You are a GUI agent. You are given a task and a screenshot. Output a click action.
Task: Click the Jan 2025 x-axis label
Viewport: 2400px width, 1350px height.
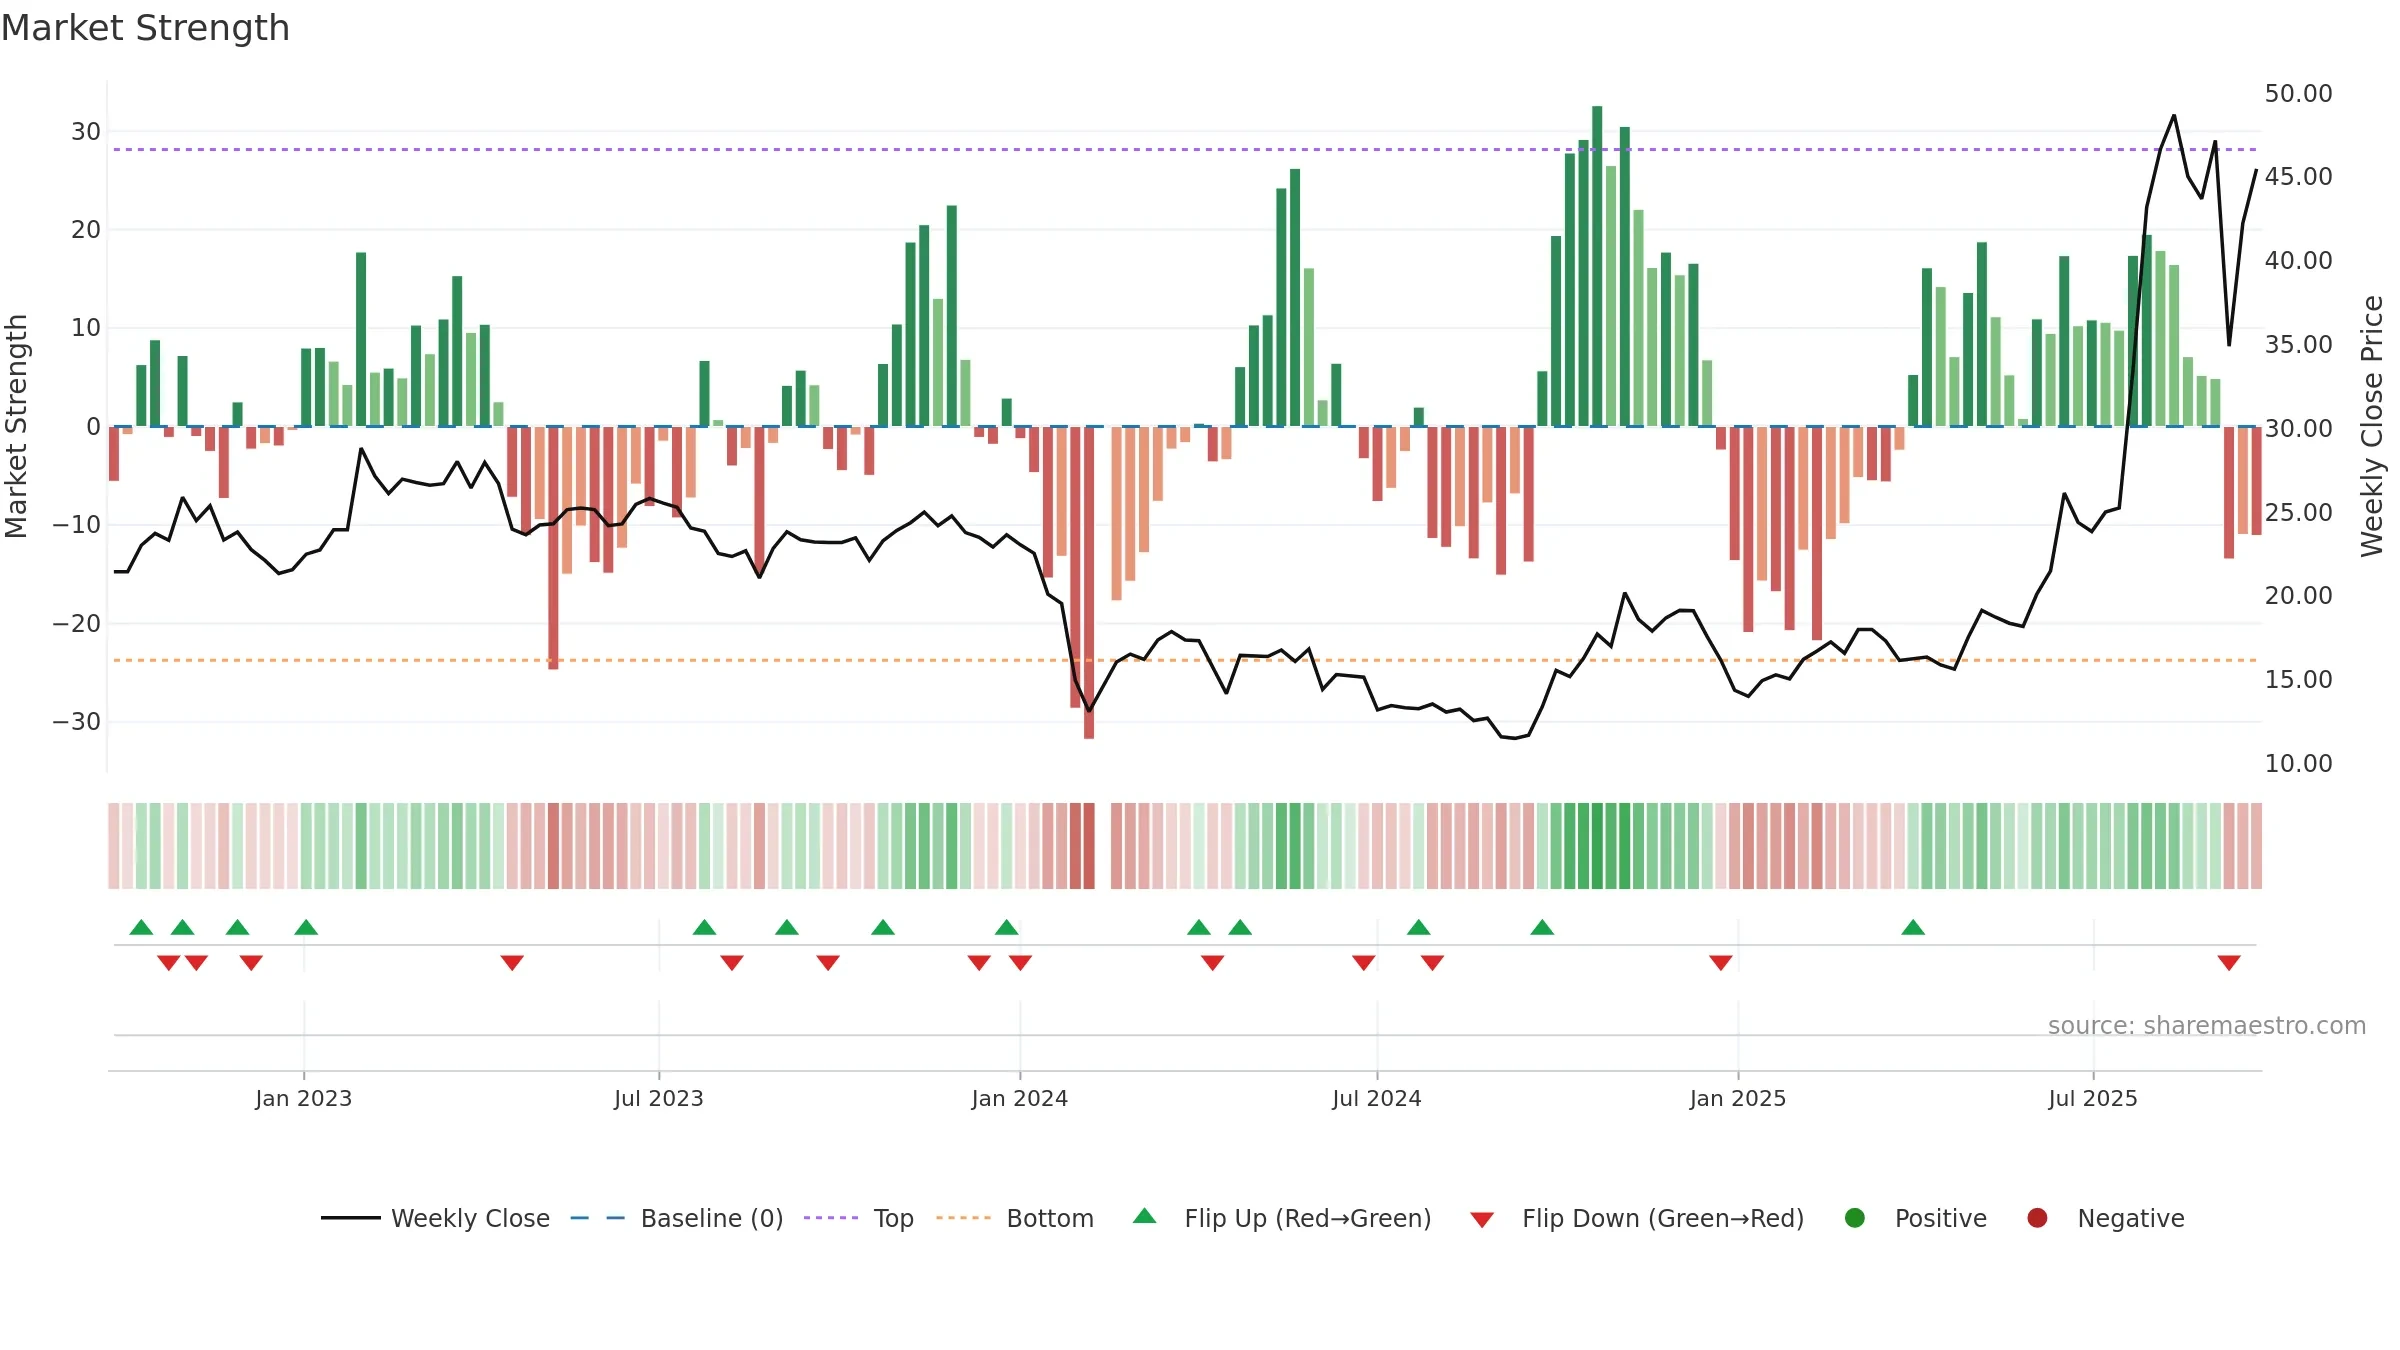point(1738,1098)
